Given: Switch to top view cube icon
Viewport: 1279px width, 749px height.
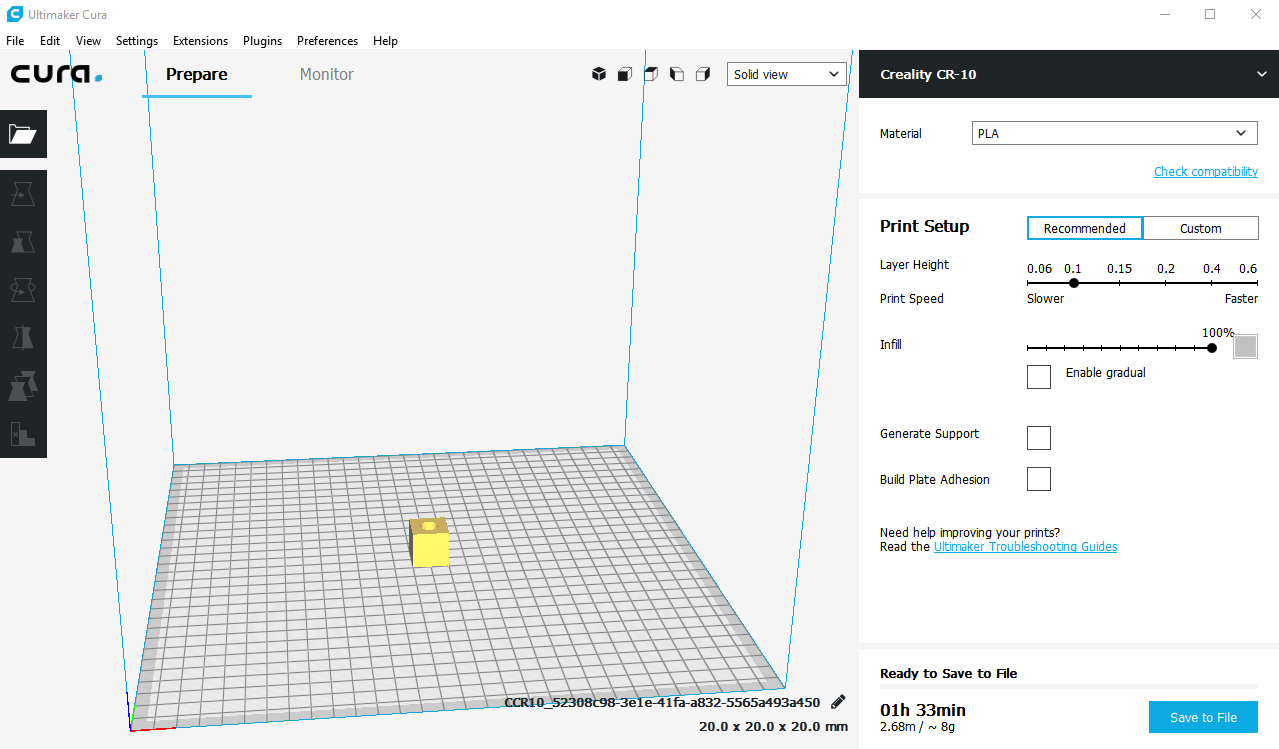Looking at the screenshot, I should 651,74.
